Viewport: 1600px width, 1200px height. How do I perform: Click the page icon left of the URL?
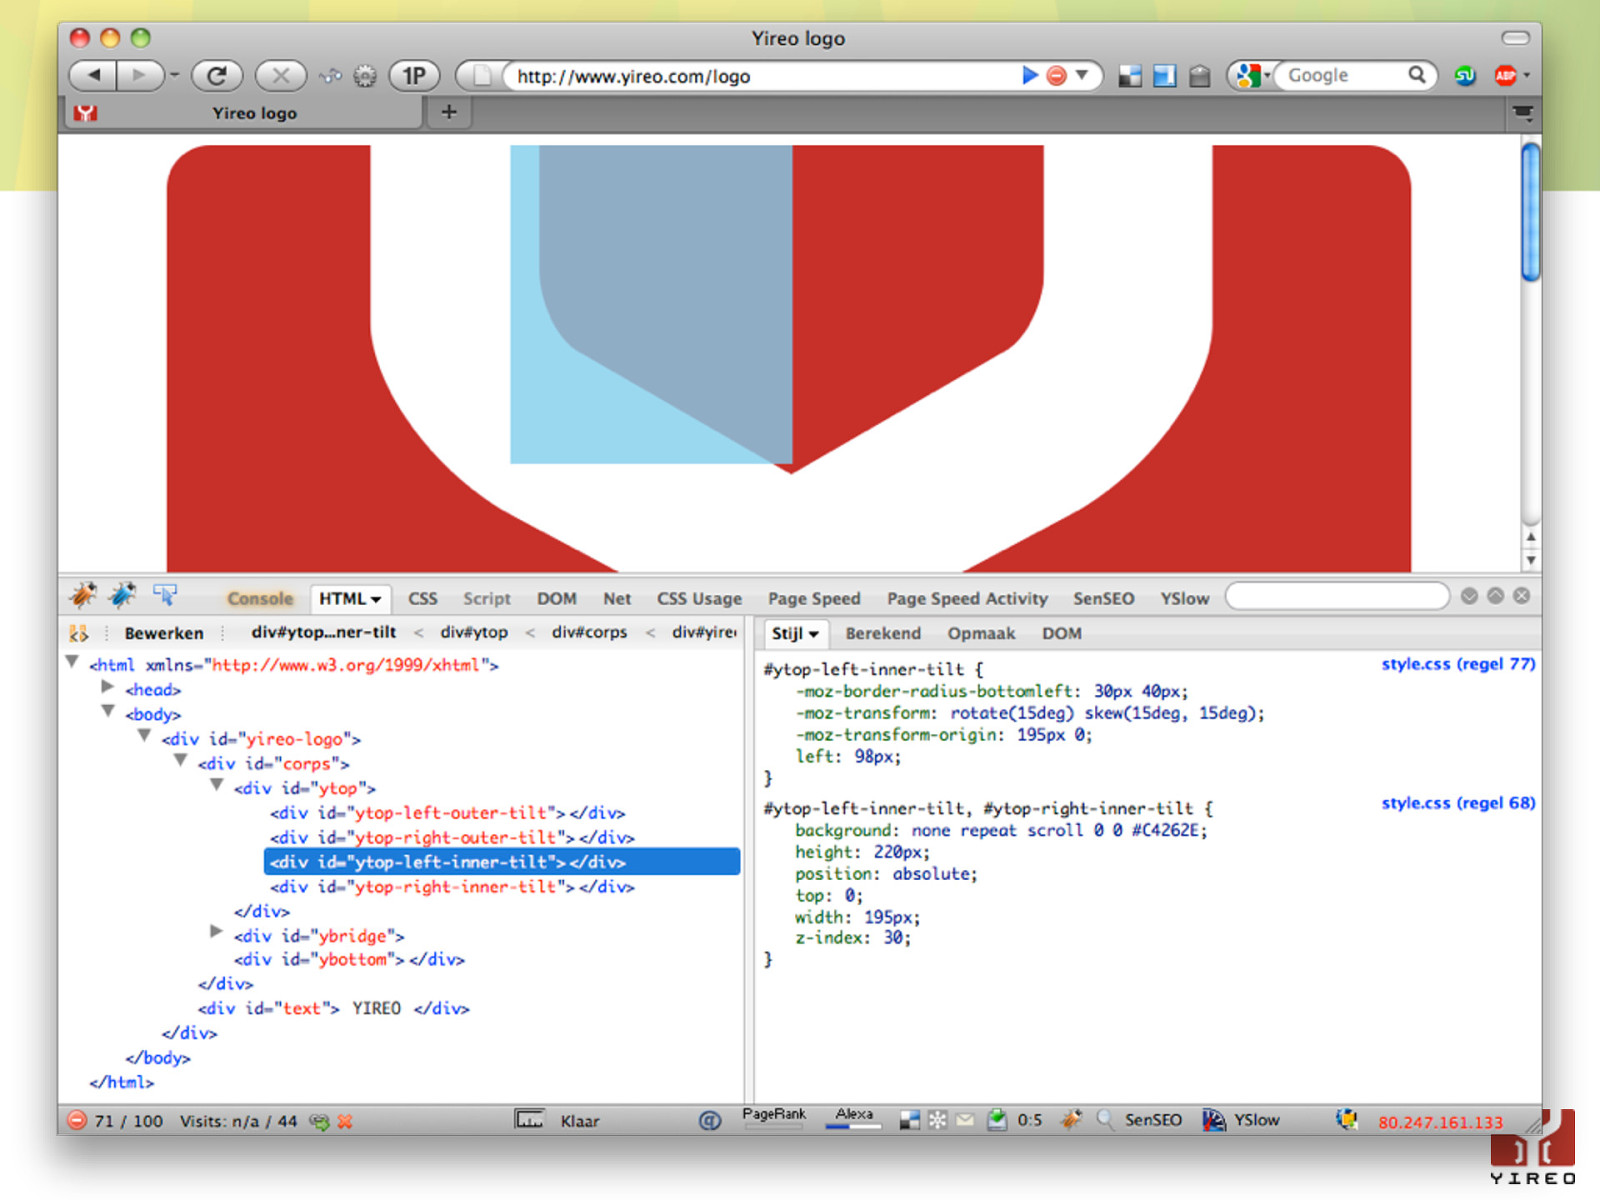(482, 76)
